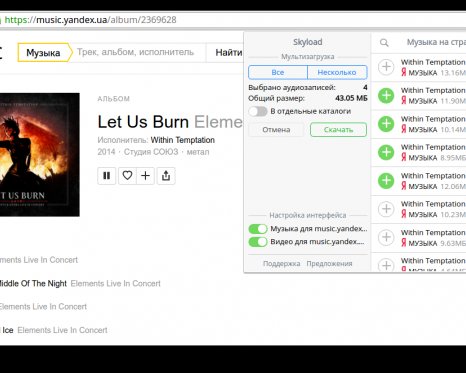Focus the 'Трек, альбом, исполнитель' search field

pyautogui.click(x=139, y=52)
